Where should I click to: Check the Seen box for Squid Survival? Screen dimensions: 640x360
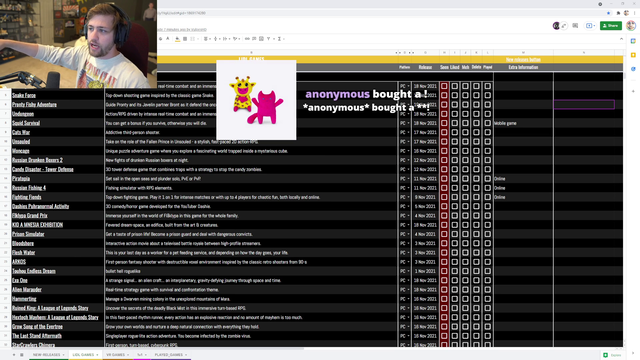point(444,123)
